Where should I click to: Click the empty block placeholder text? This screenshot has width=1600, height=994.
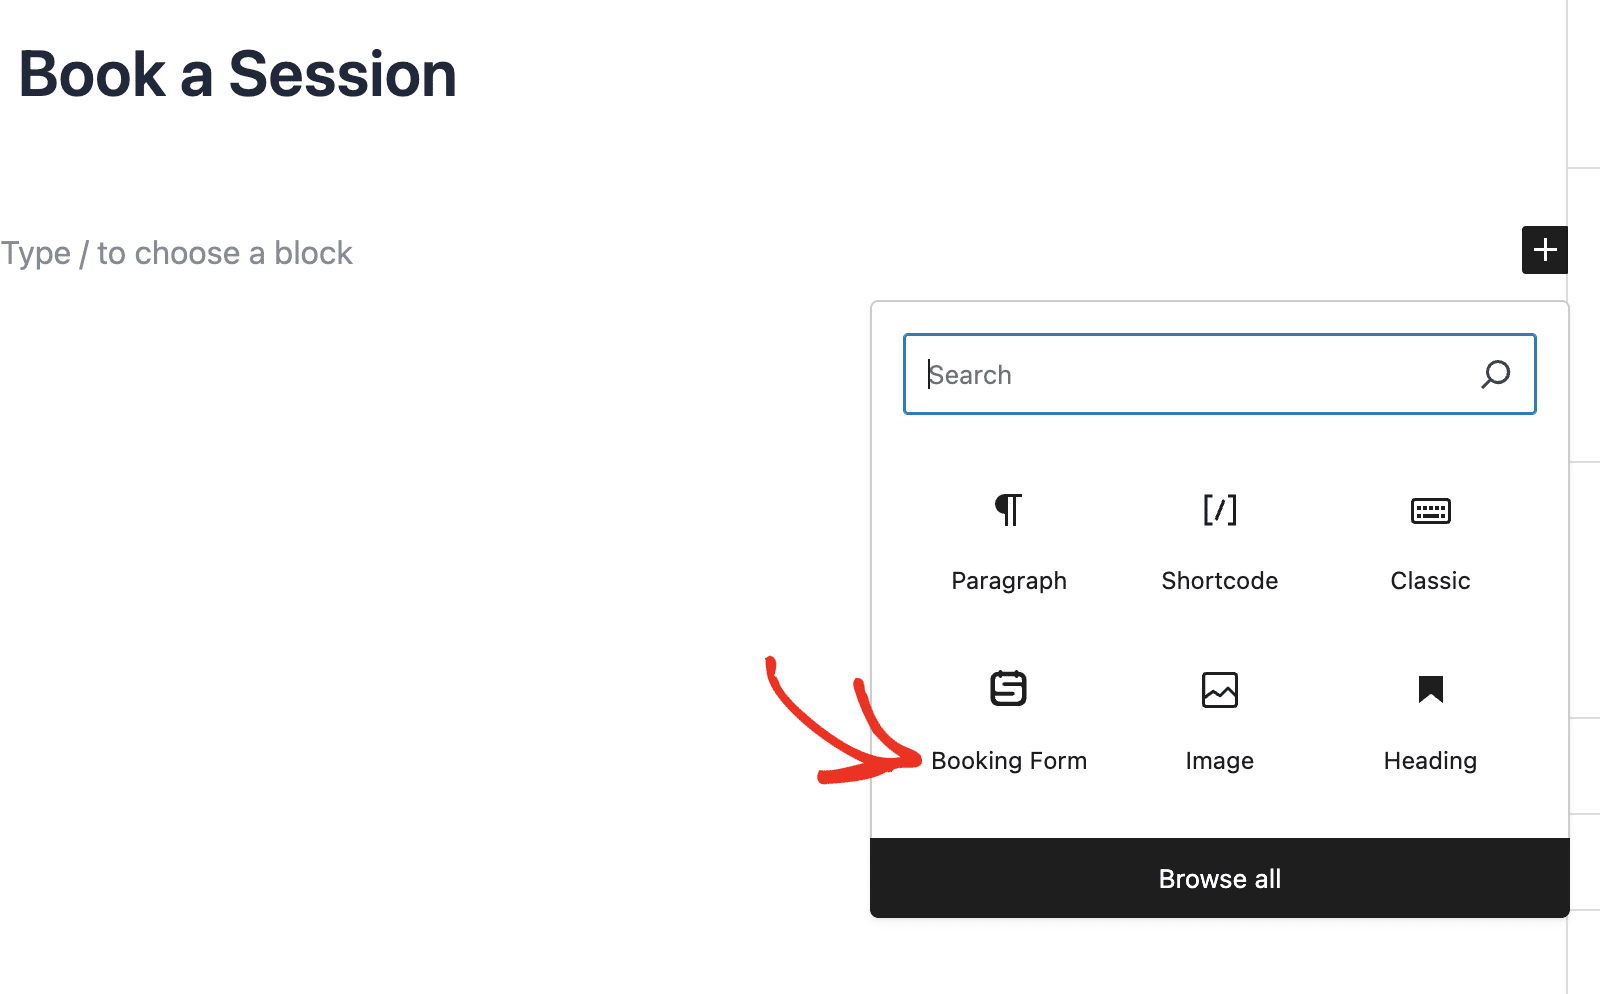click(176, 253)
